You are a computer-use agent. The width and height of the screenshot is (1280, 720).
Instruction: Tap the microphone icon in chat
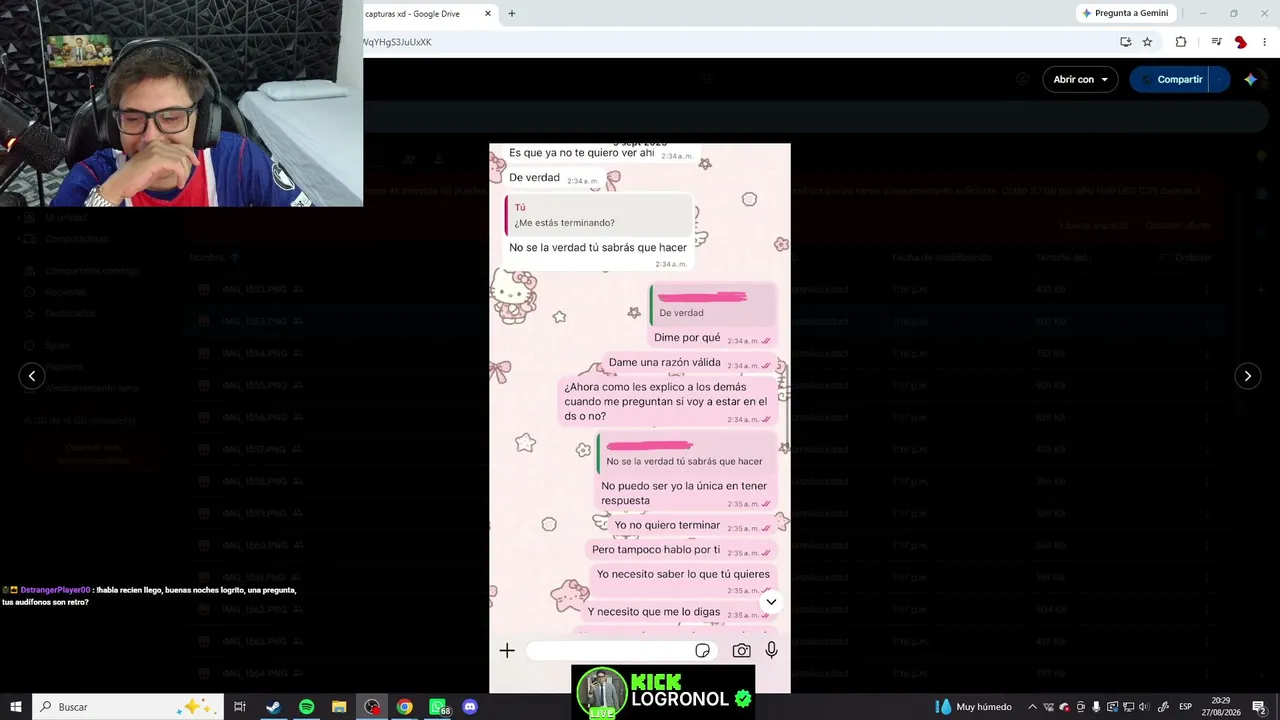click(x=771, y=651)
